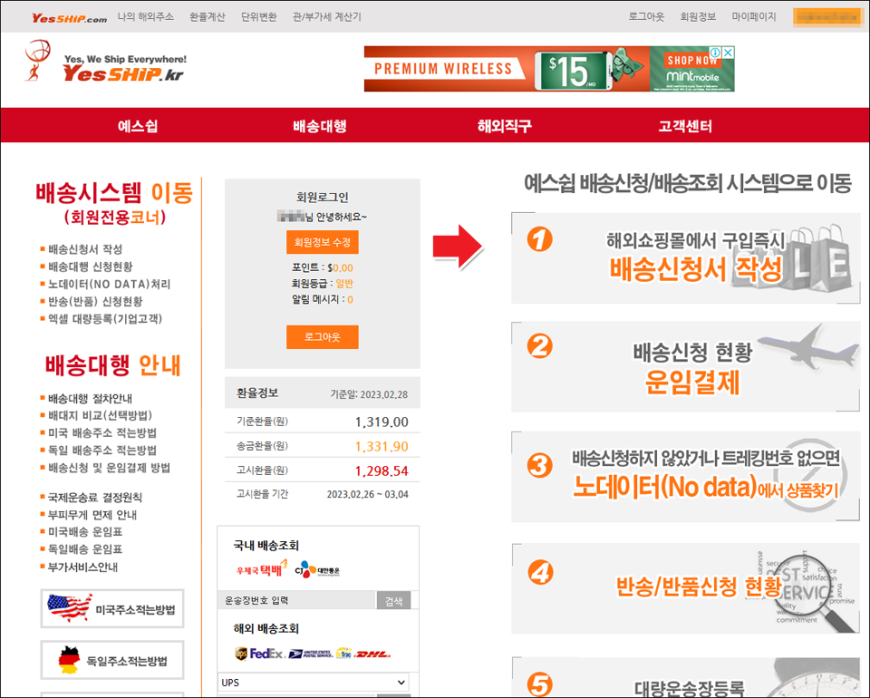The image size is (870, 698).
Task: Open the 부가서비스안내 sidebar link
Action: (83, 567)
